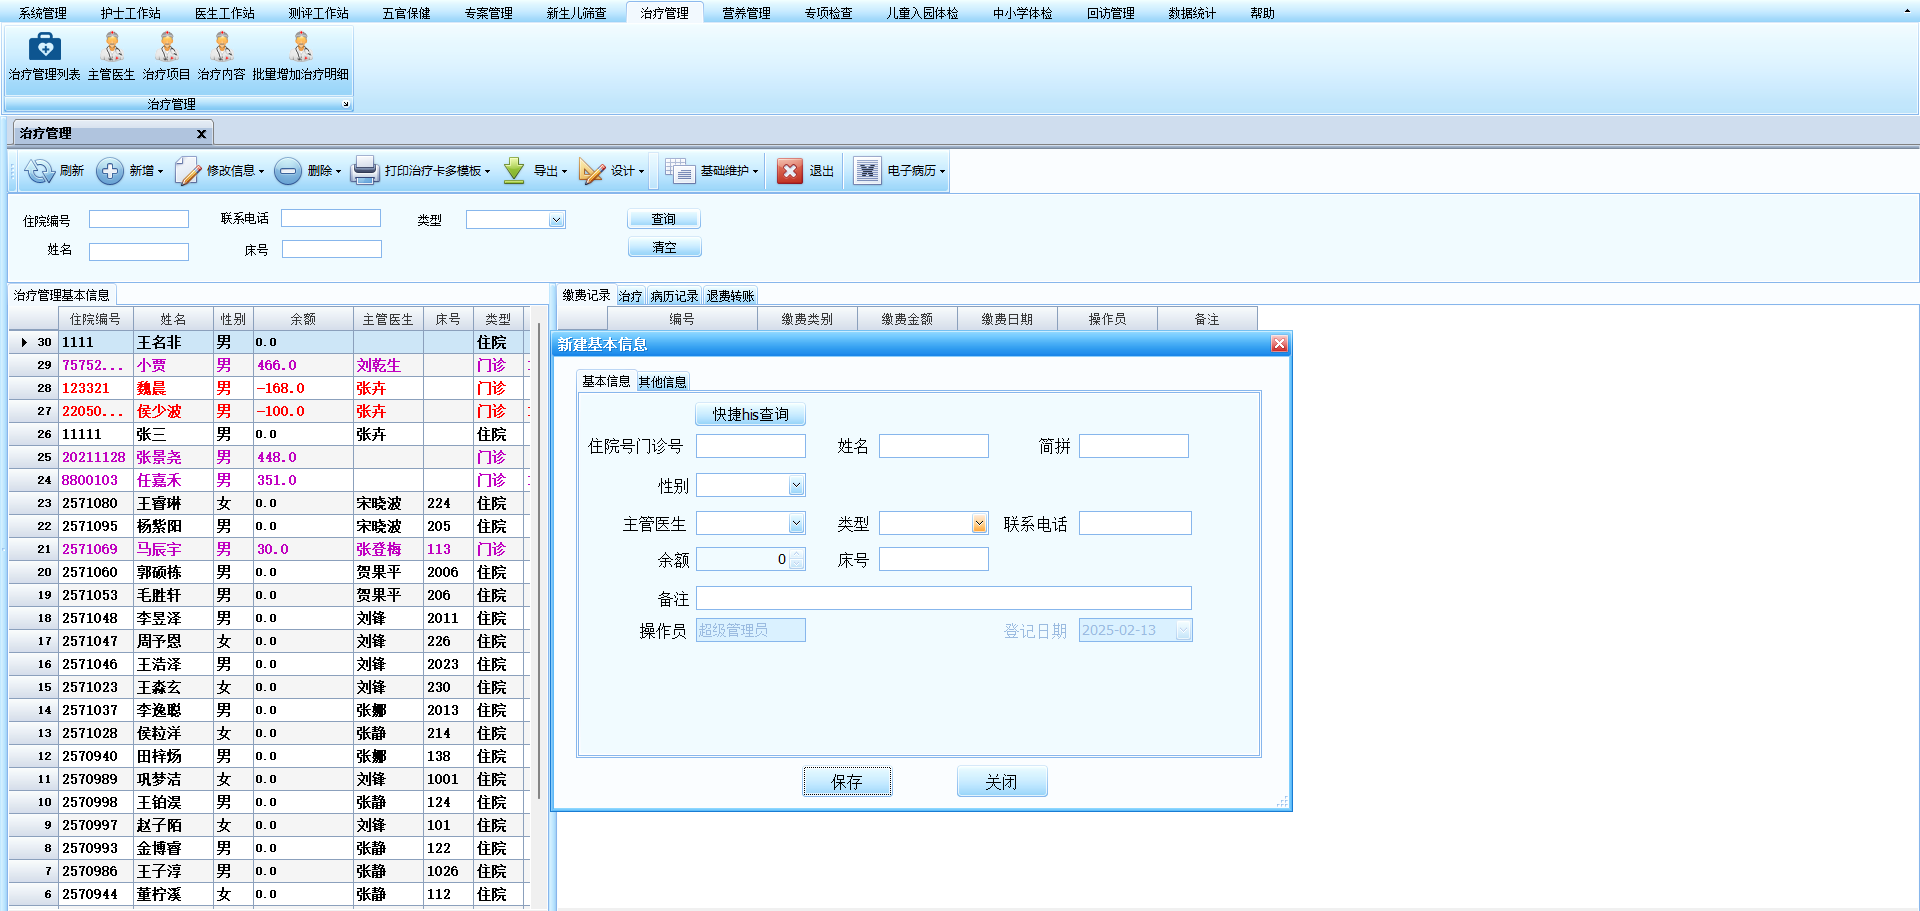Expand the 治疗管理 ribbon group launcher
The height and width of the screenshot is (911, 1920).
[346, 104]
